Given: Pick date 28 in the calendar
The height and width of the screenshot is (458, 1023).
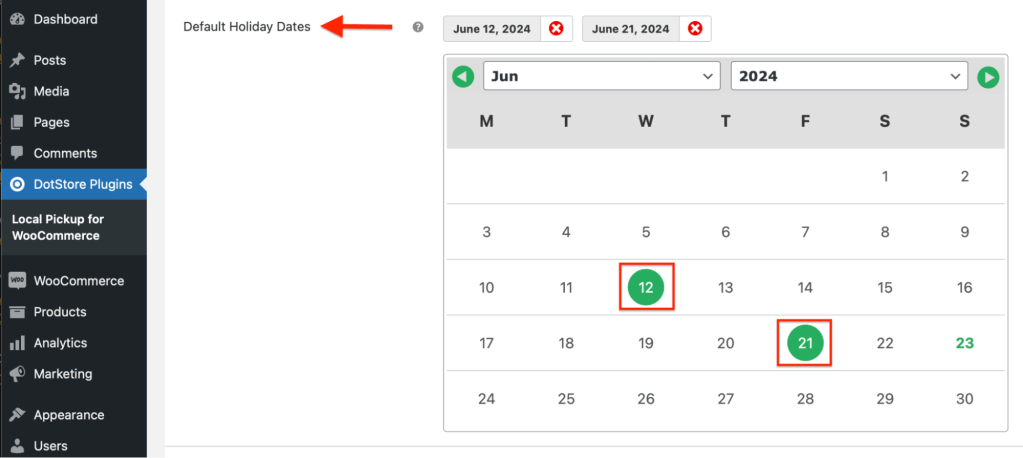Looking at the screenshot, I should pyautogui.click(x=805, y=399).
